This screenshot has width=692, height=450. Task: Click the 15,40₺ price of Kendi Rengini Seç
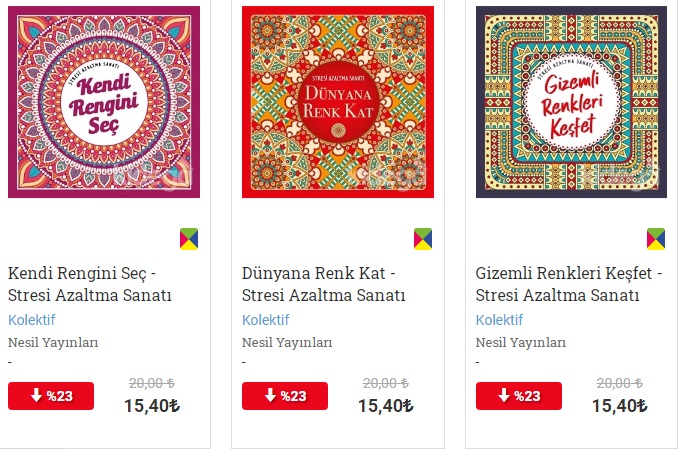point(152,405)
